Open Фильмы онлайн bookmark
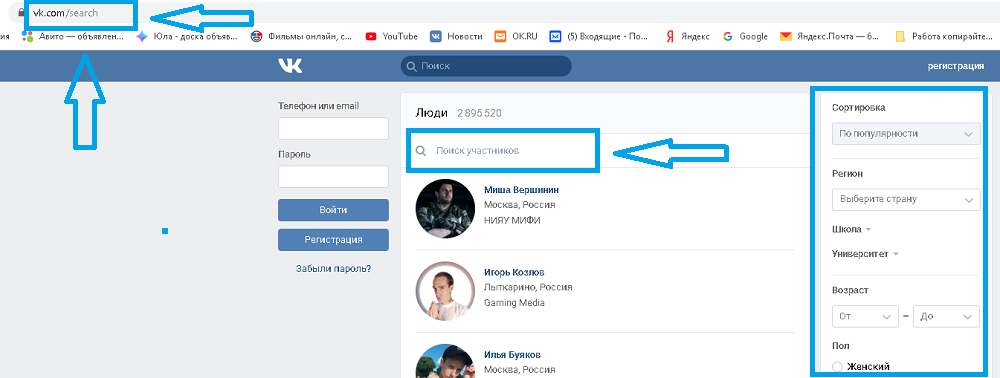The width and height of the screenshot is (1000, 378). tap(301, 36)
